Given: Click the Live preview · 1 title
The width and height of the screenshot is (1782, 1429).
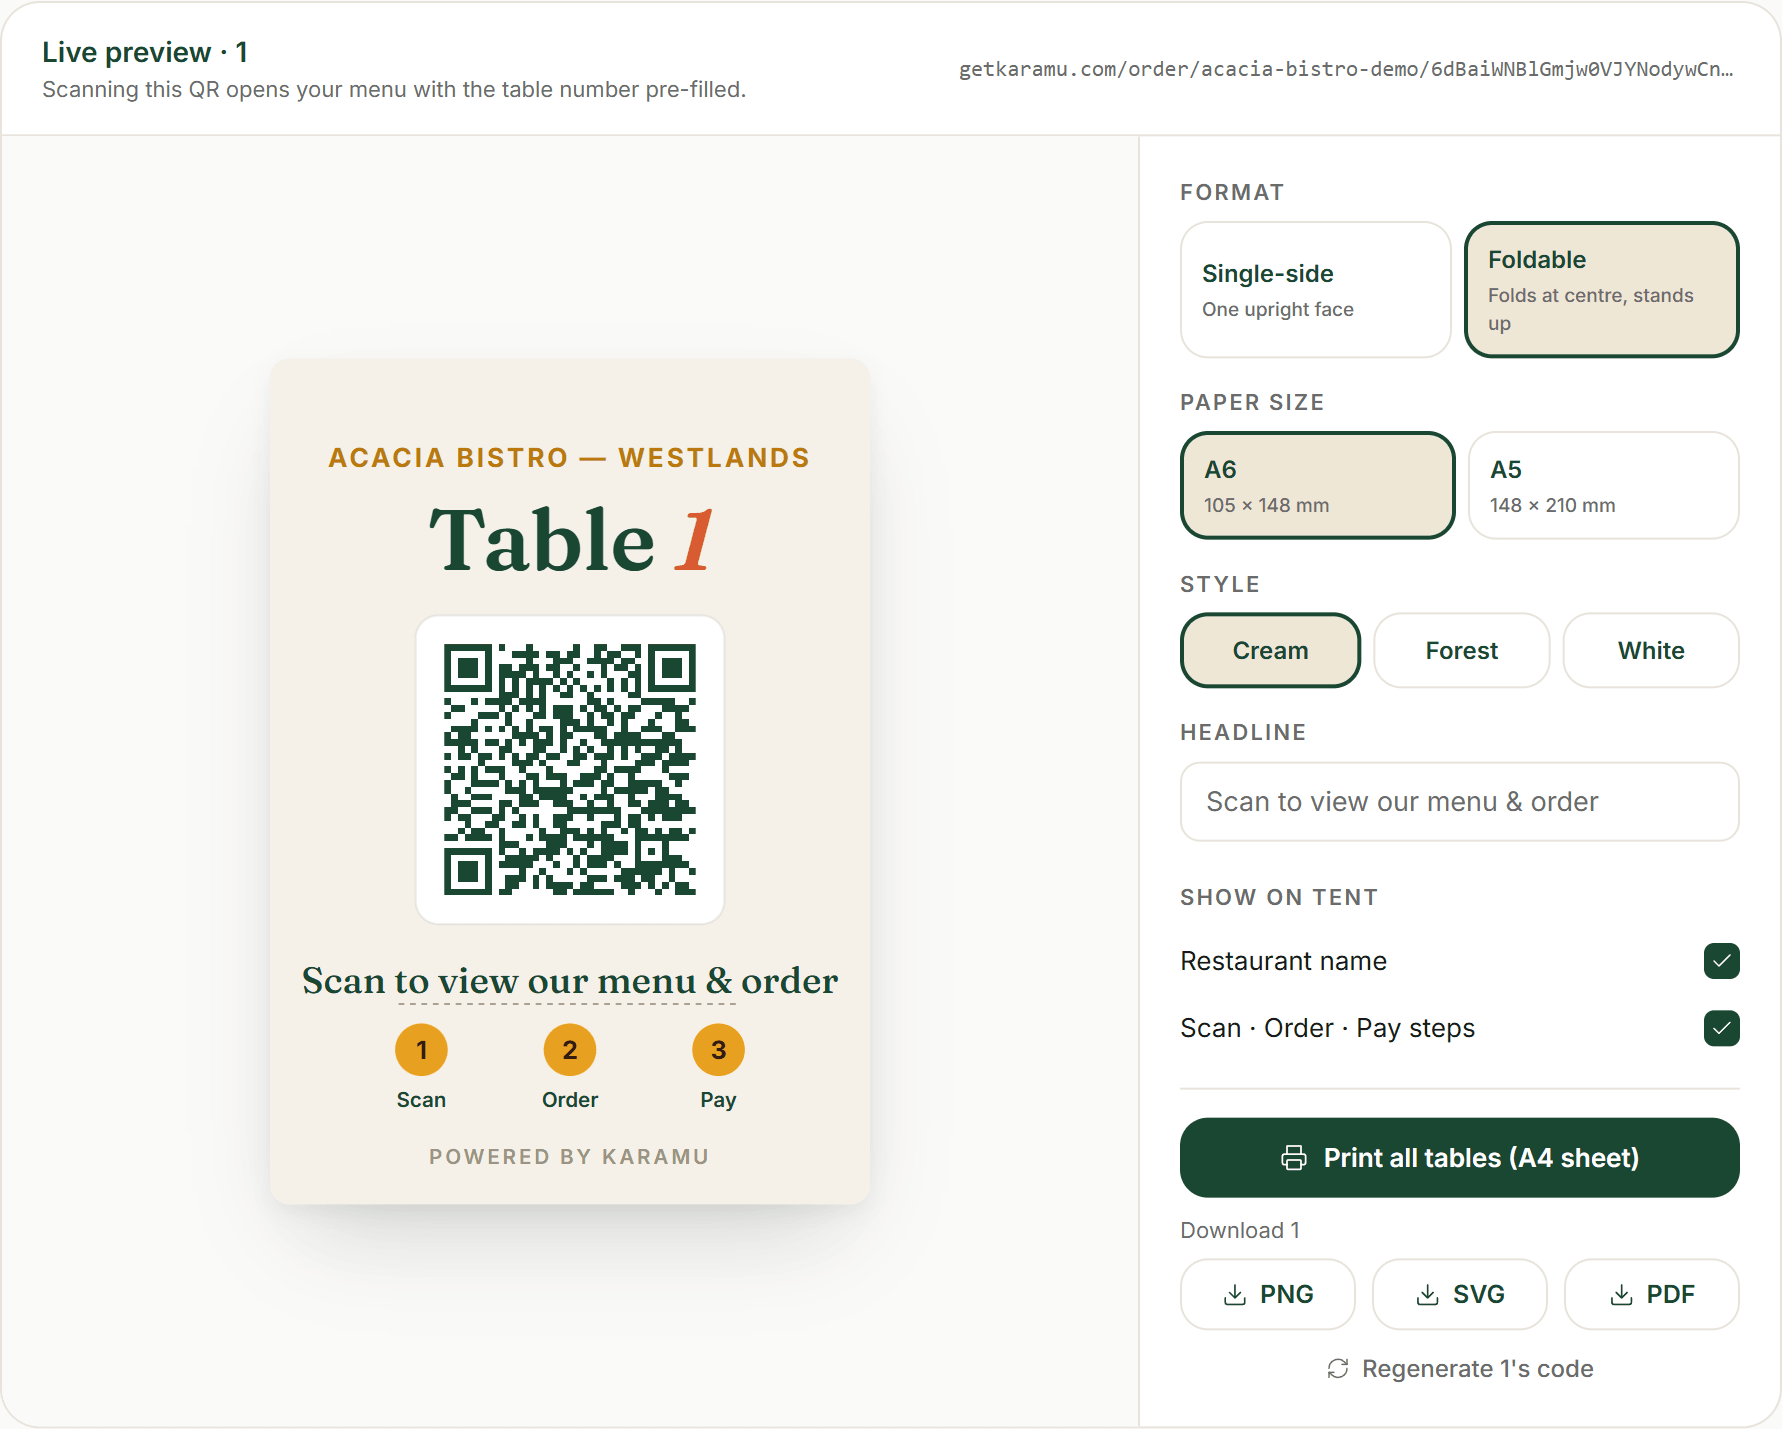Looking at the screenshot, I should click(145, 52).
